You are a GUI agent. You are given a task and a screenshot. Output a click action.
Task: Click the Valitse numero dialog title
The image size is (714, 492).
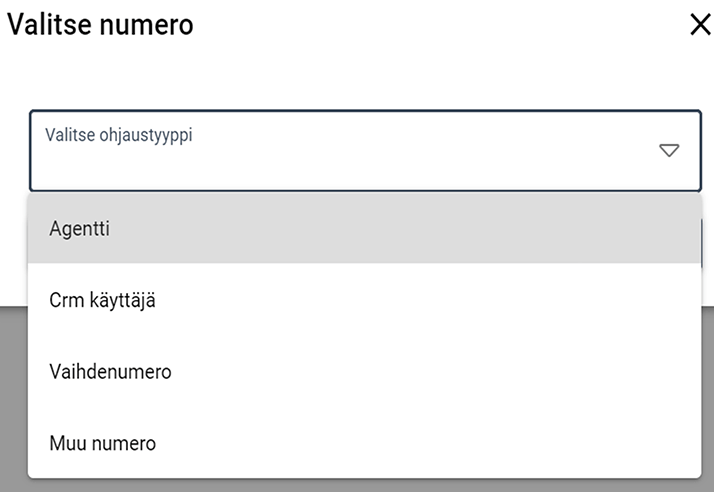point(100,25)
